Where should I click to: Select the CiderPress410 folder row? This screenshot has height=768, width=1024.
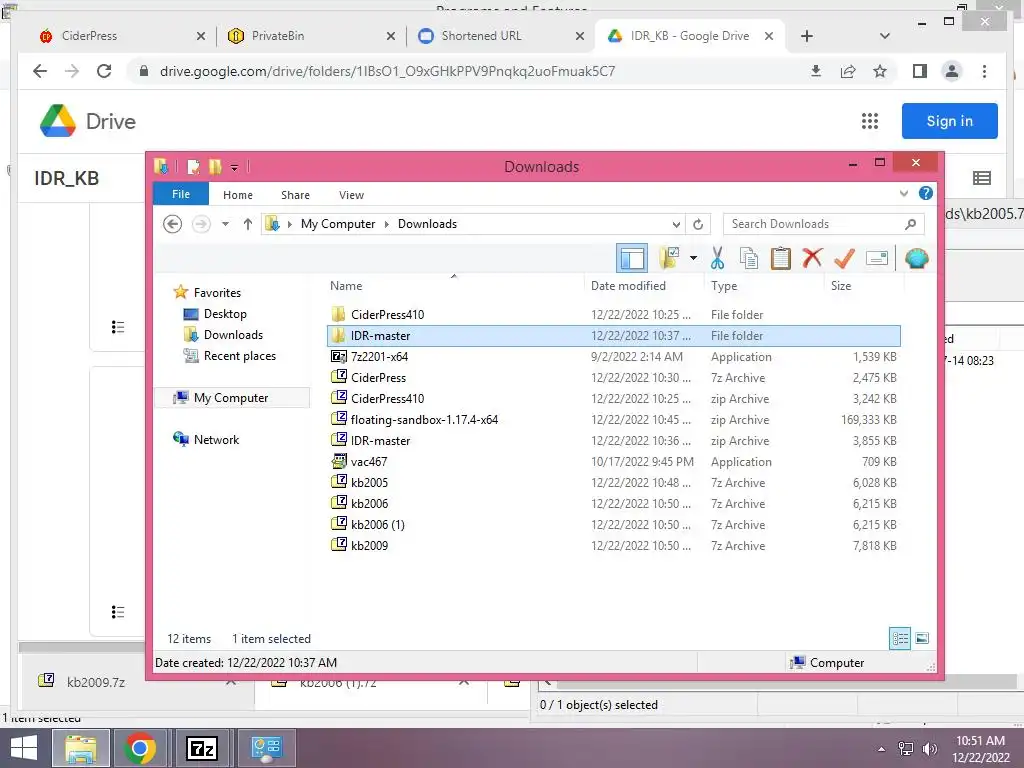(x=613, y=315)
